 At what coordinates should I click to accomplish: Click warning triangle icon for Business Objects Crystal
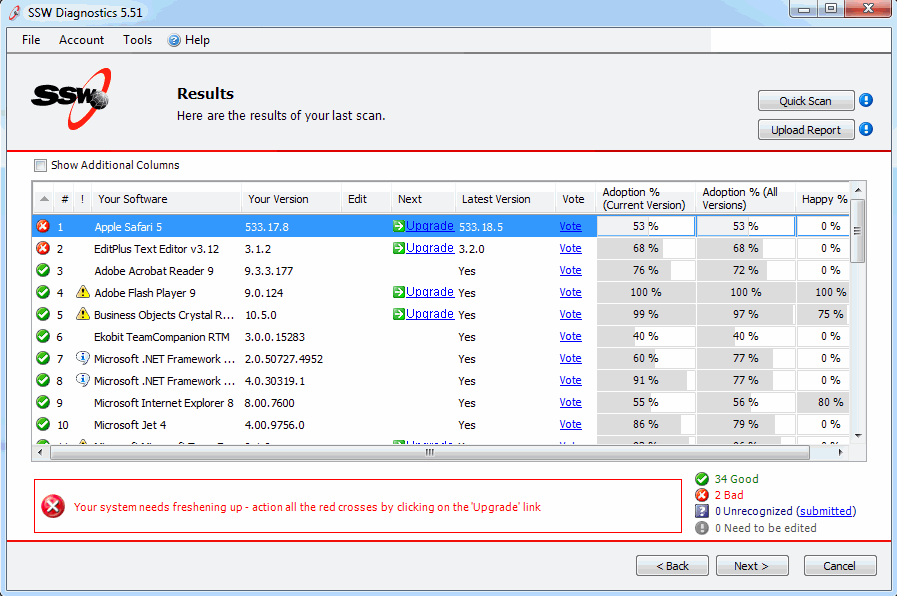pyautogui.click(x=83, y=314)
